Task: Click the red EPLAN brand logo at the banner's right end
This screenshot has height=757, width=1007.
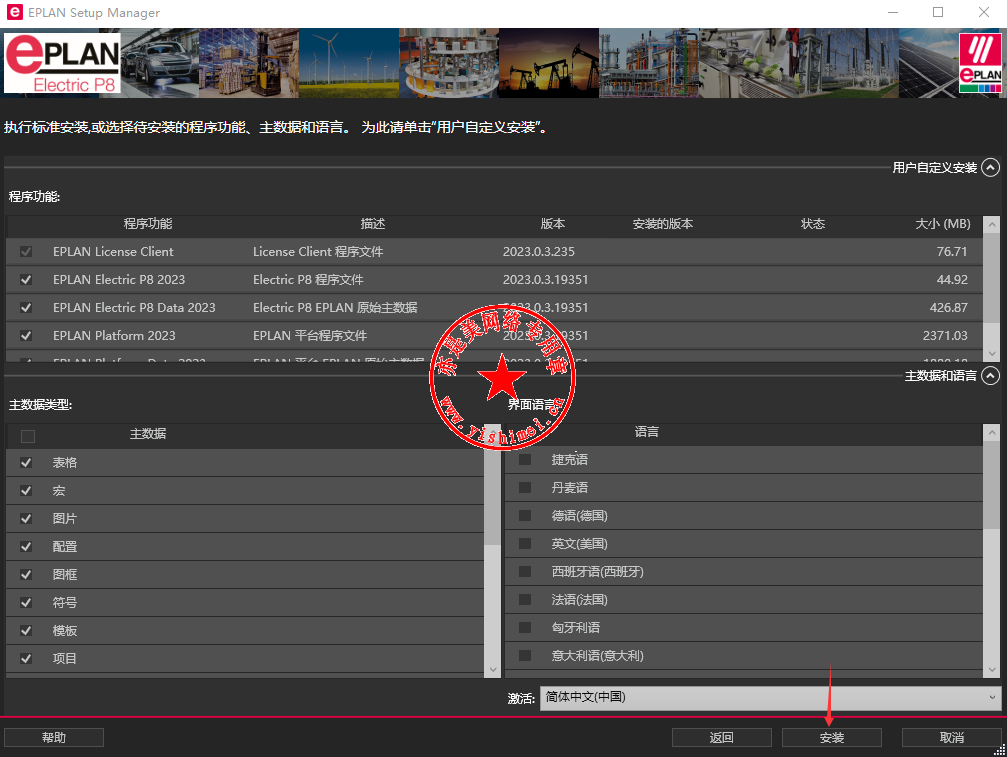Action: pos(980,63)
